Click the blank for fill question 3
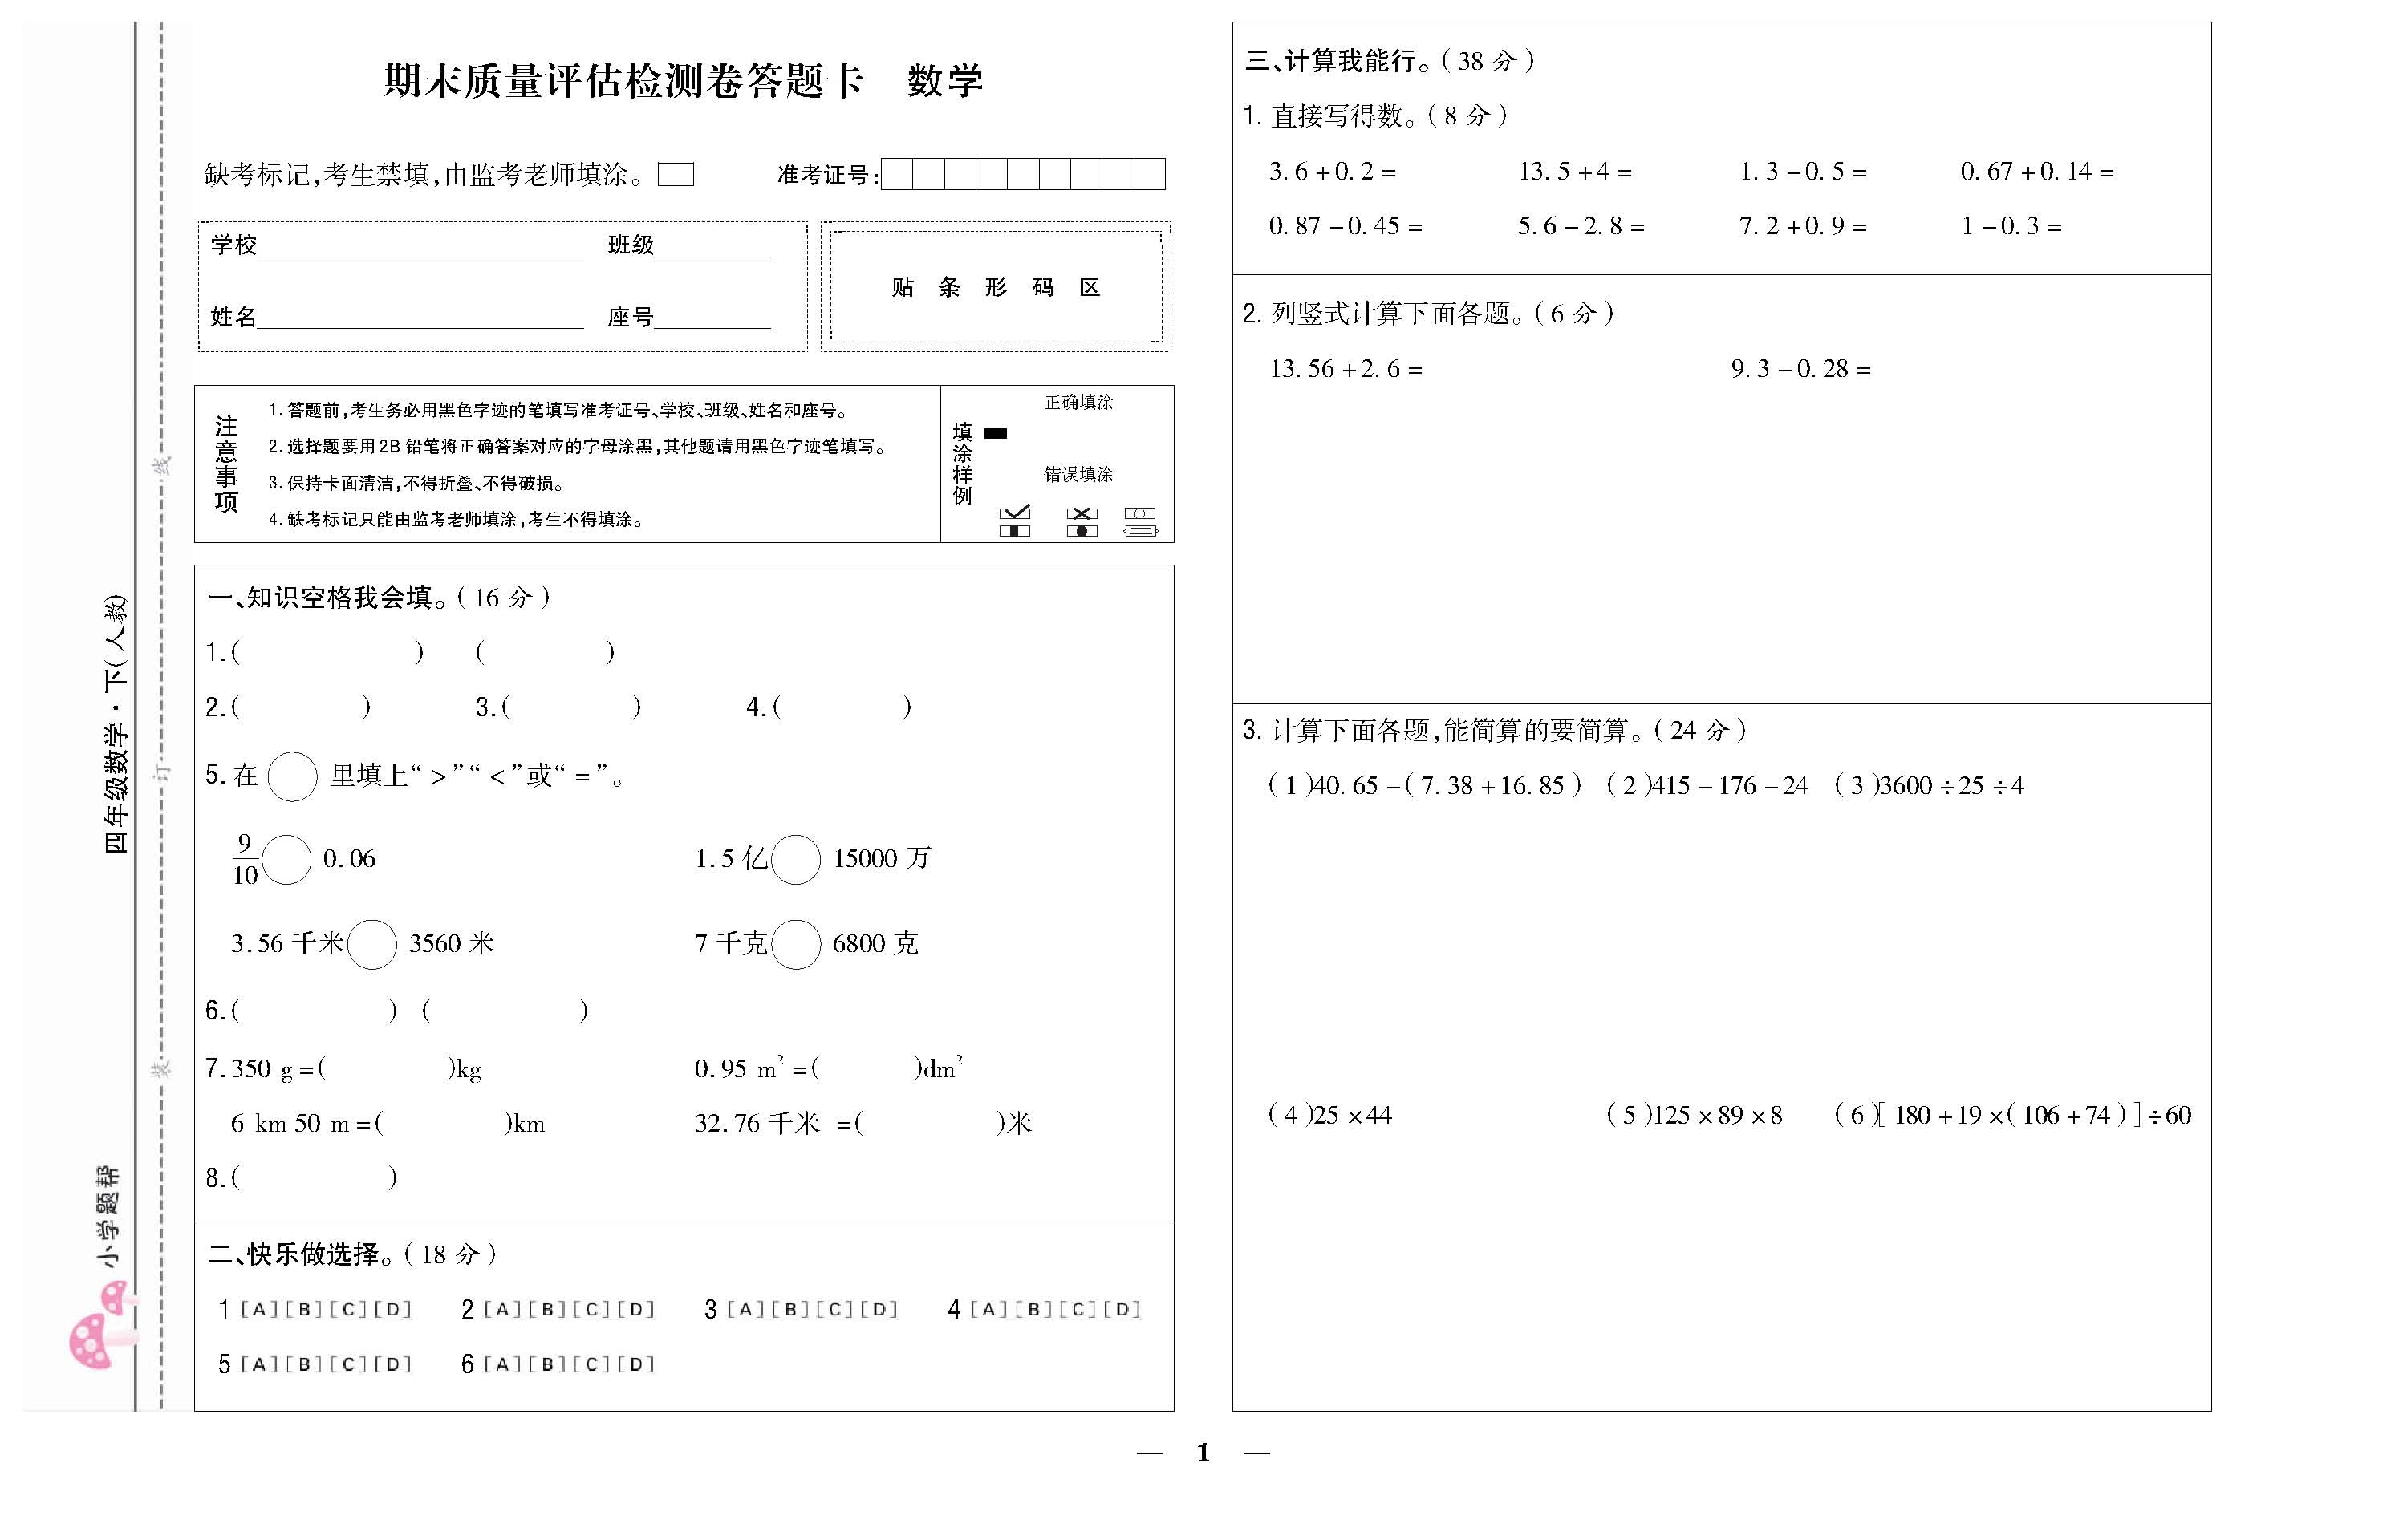 click(571, 707)
